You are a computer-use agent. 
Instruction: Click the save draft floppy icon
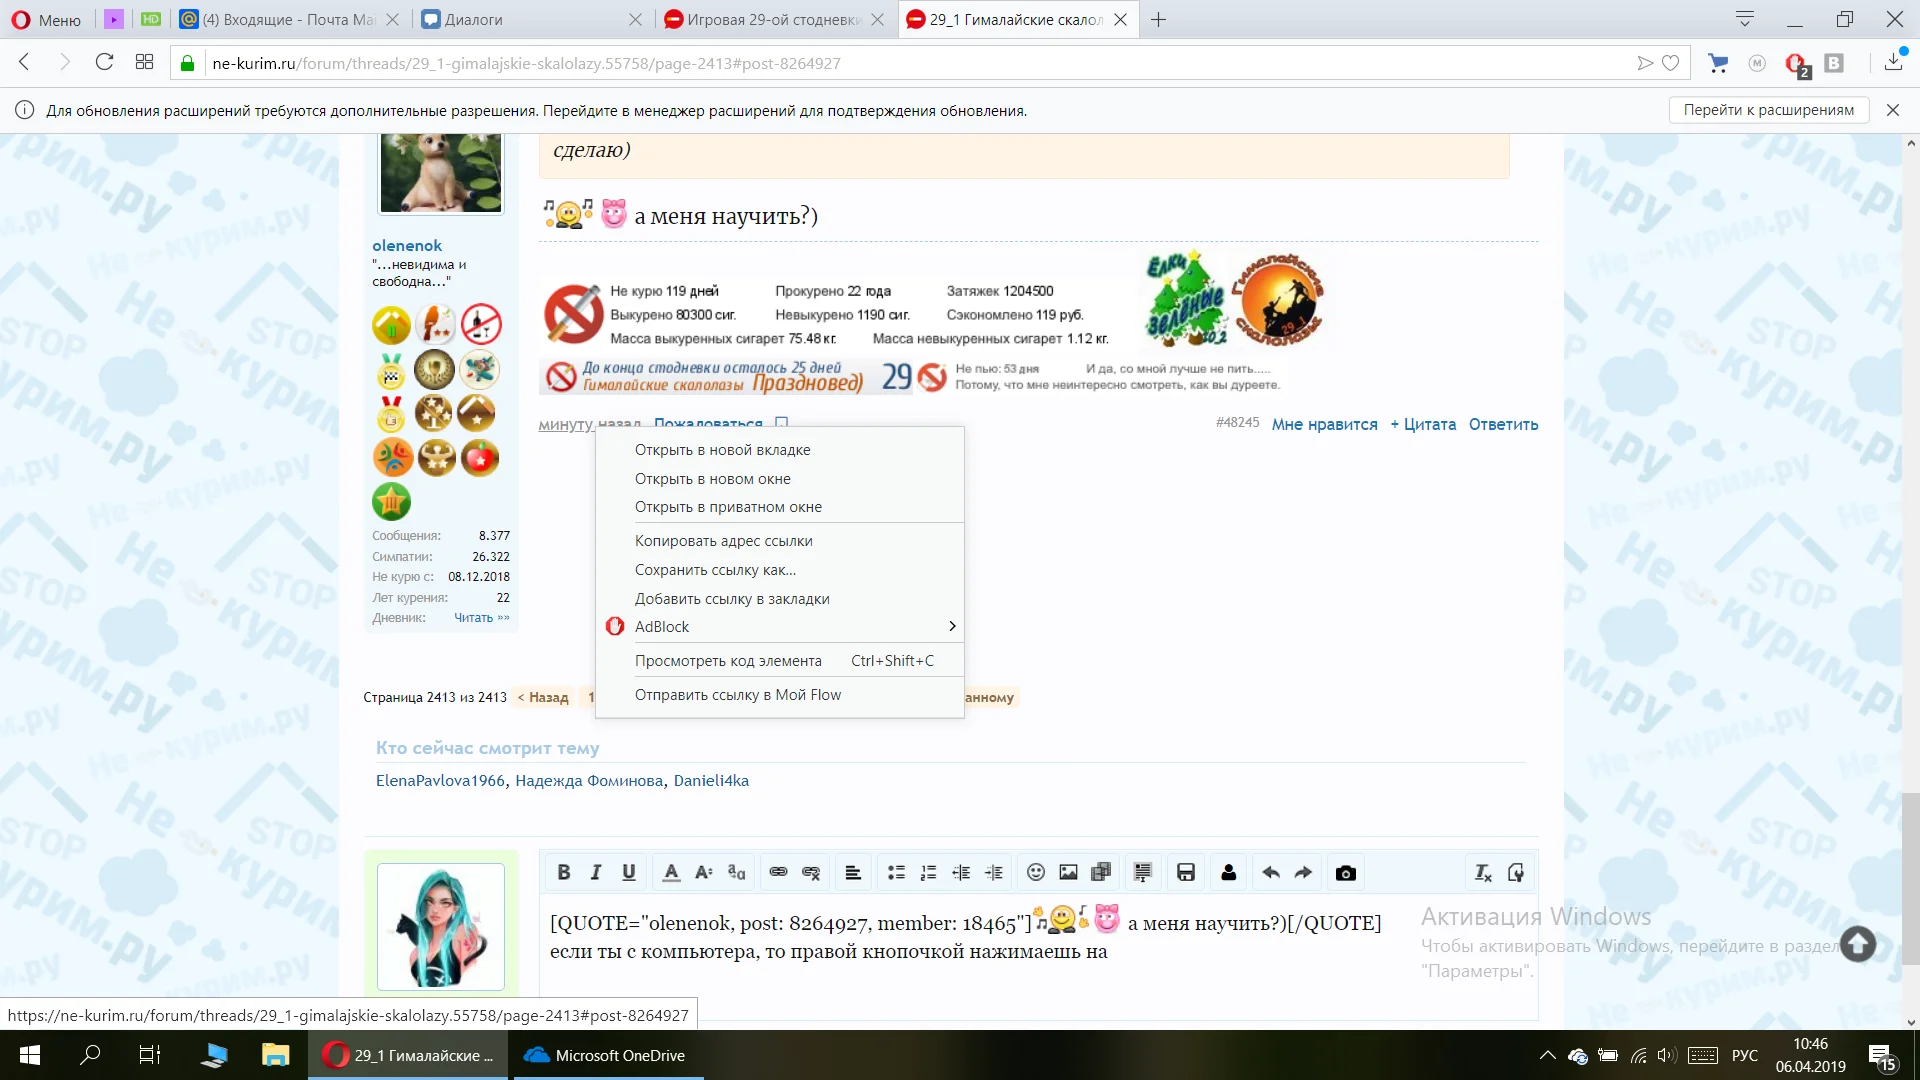point(1186,873)
